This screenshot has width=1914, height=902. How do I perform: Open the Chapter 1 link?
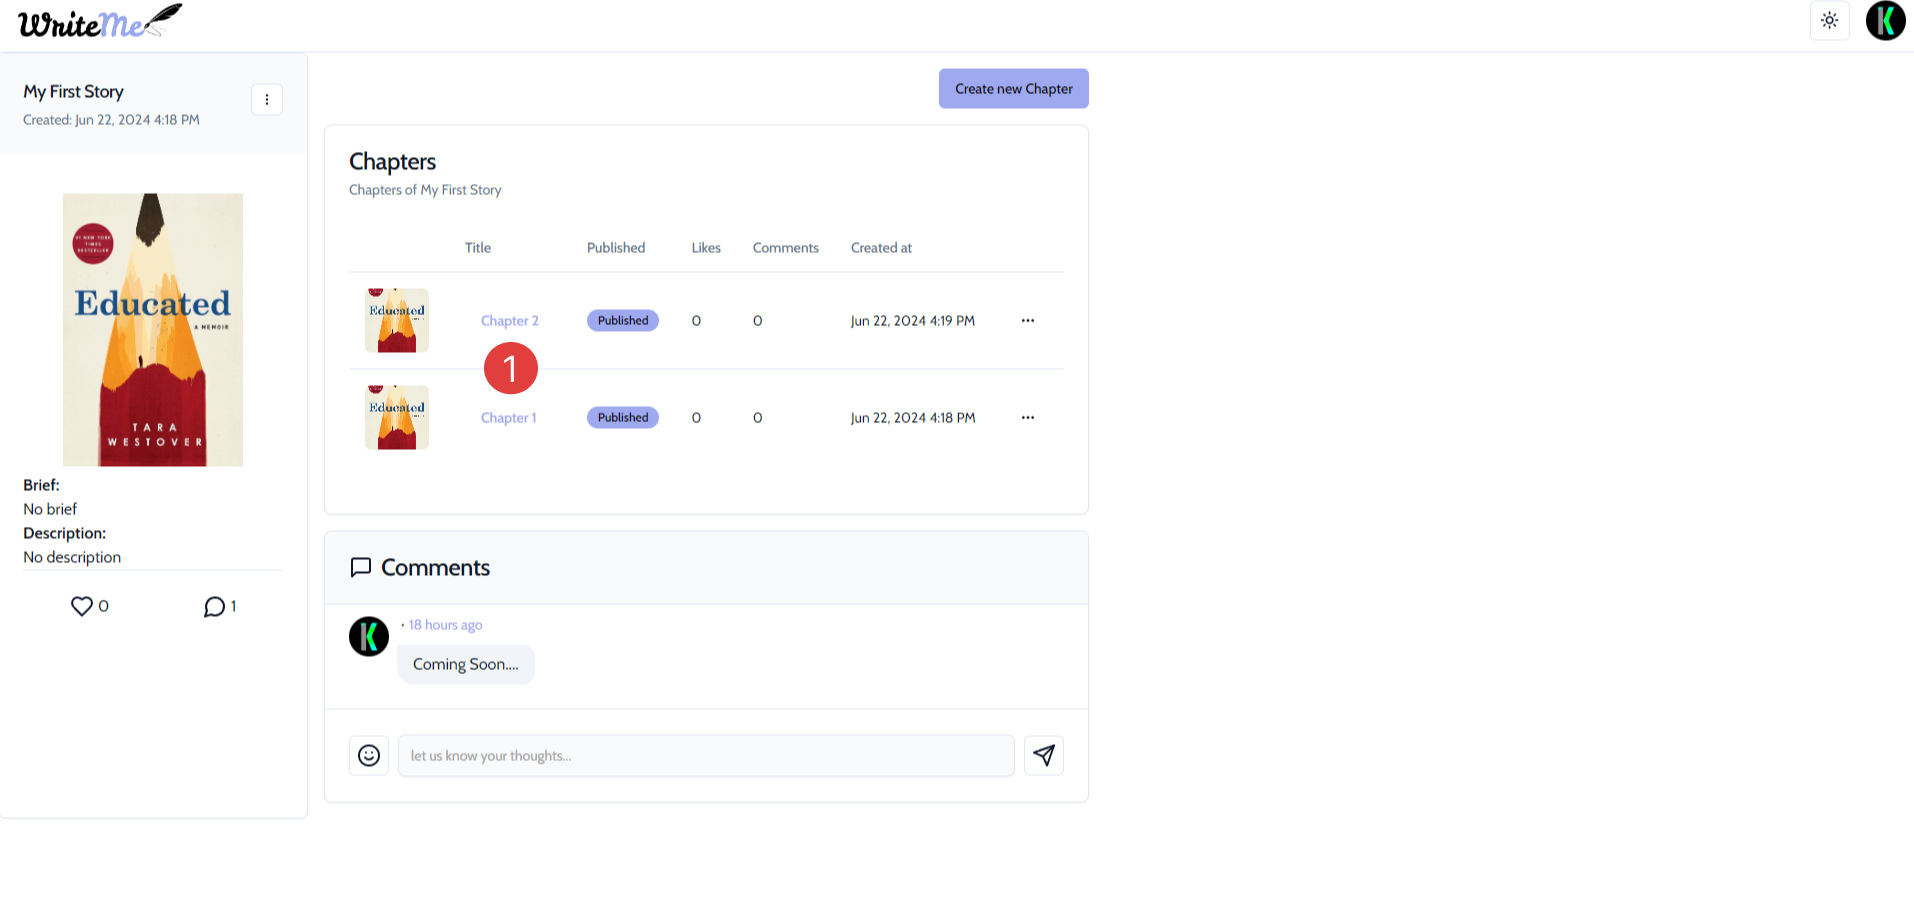pos(508,418)
